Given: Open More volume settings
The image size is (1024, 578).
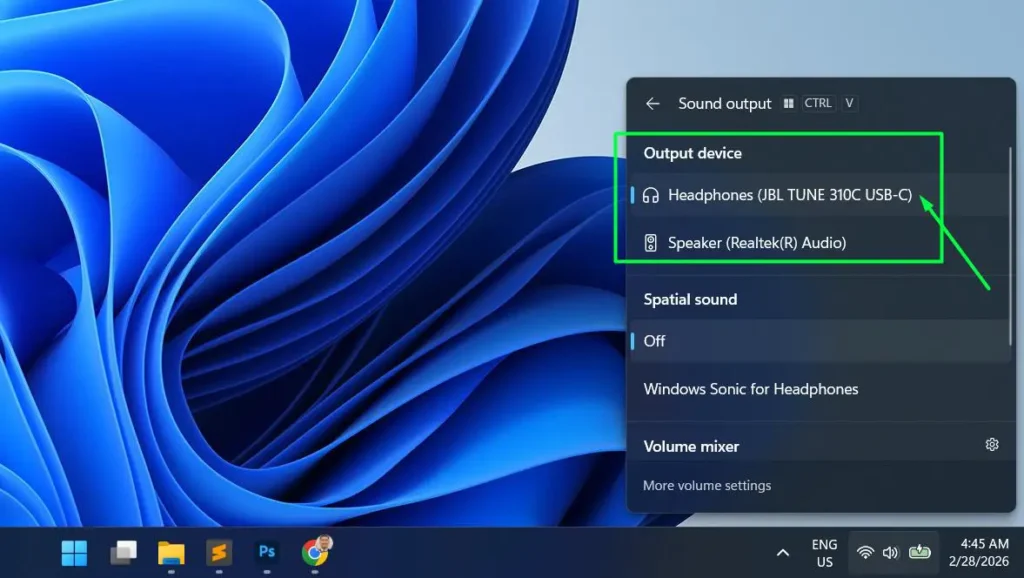Looking at the screenshot, I should pyautogui.click(x=706, y=485).
